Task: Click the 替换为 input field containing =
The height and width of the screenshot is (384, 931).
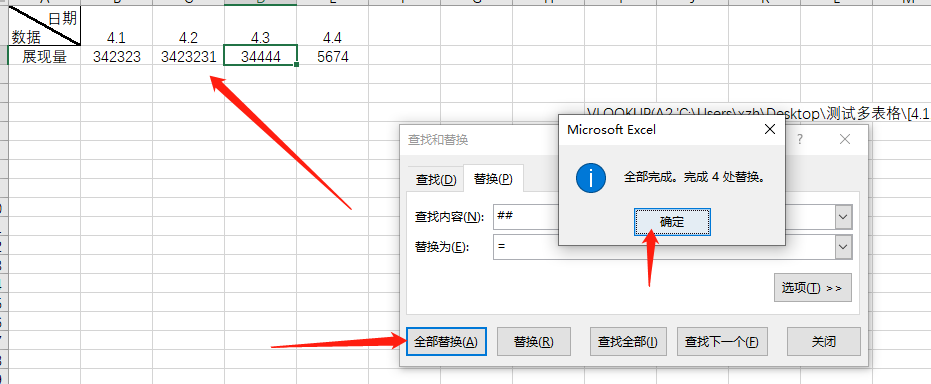Action: coord(664,247)
